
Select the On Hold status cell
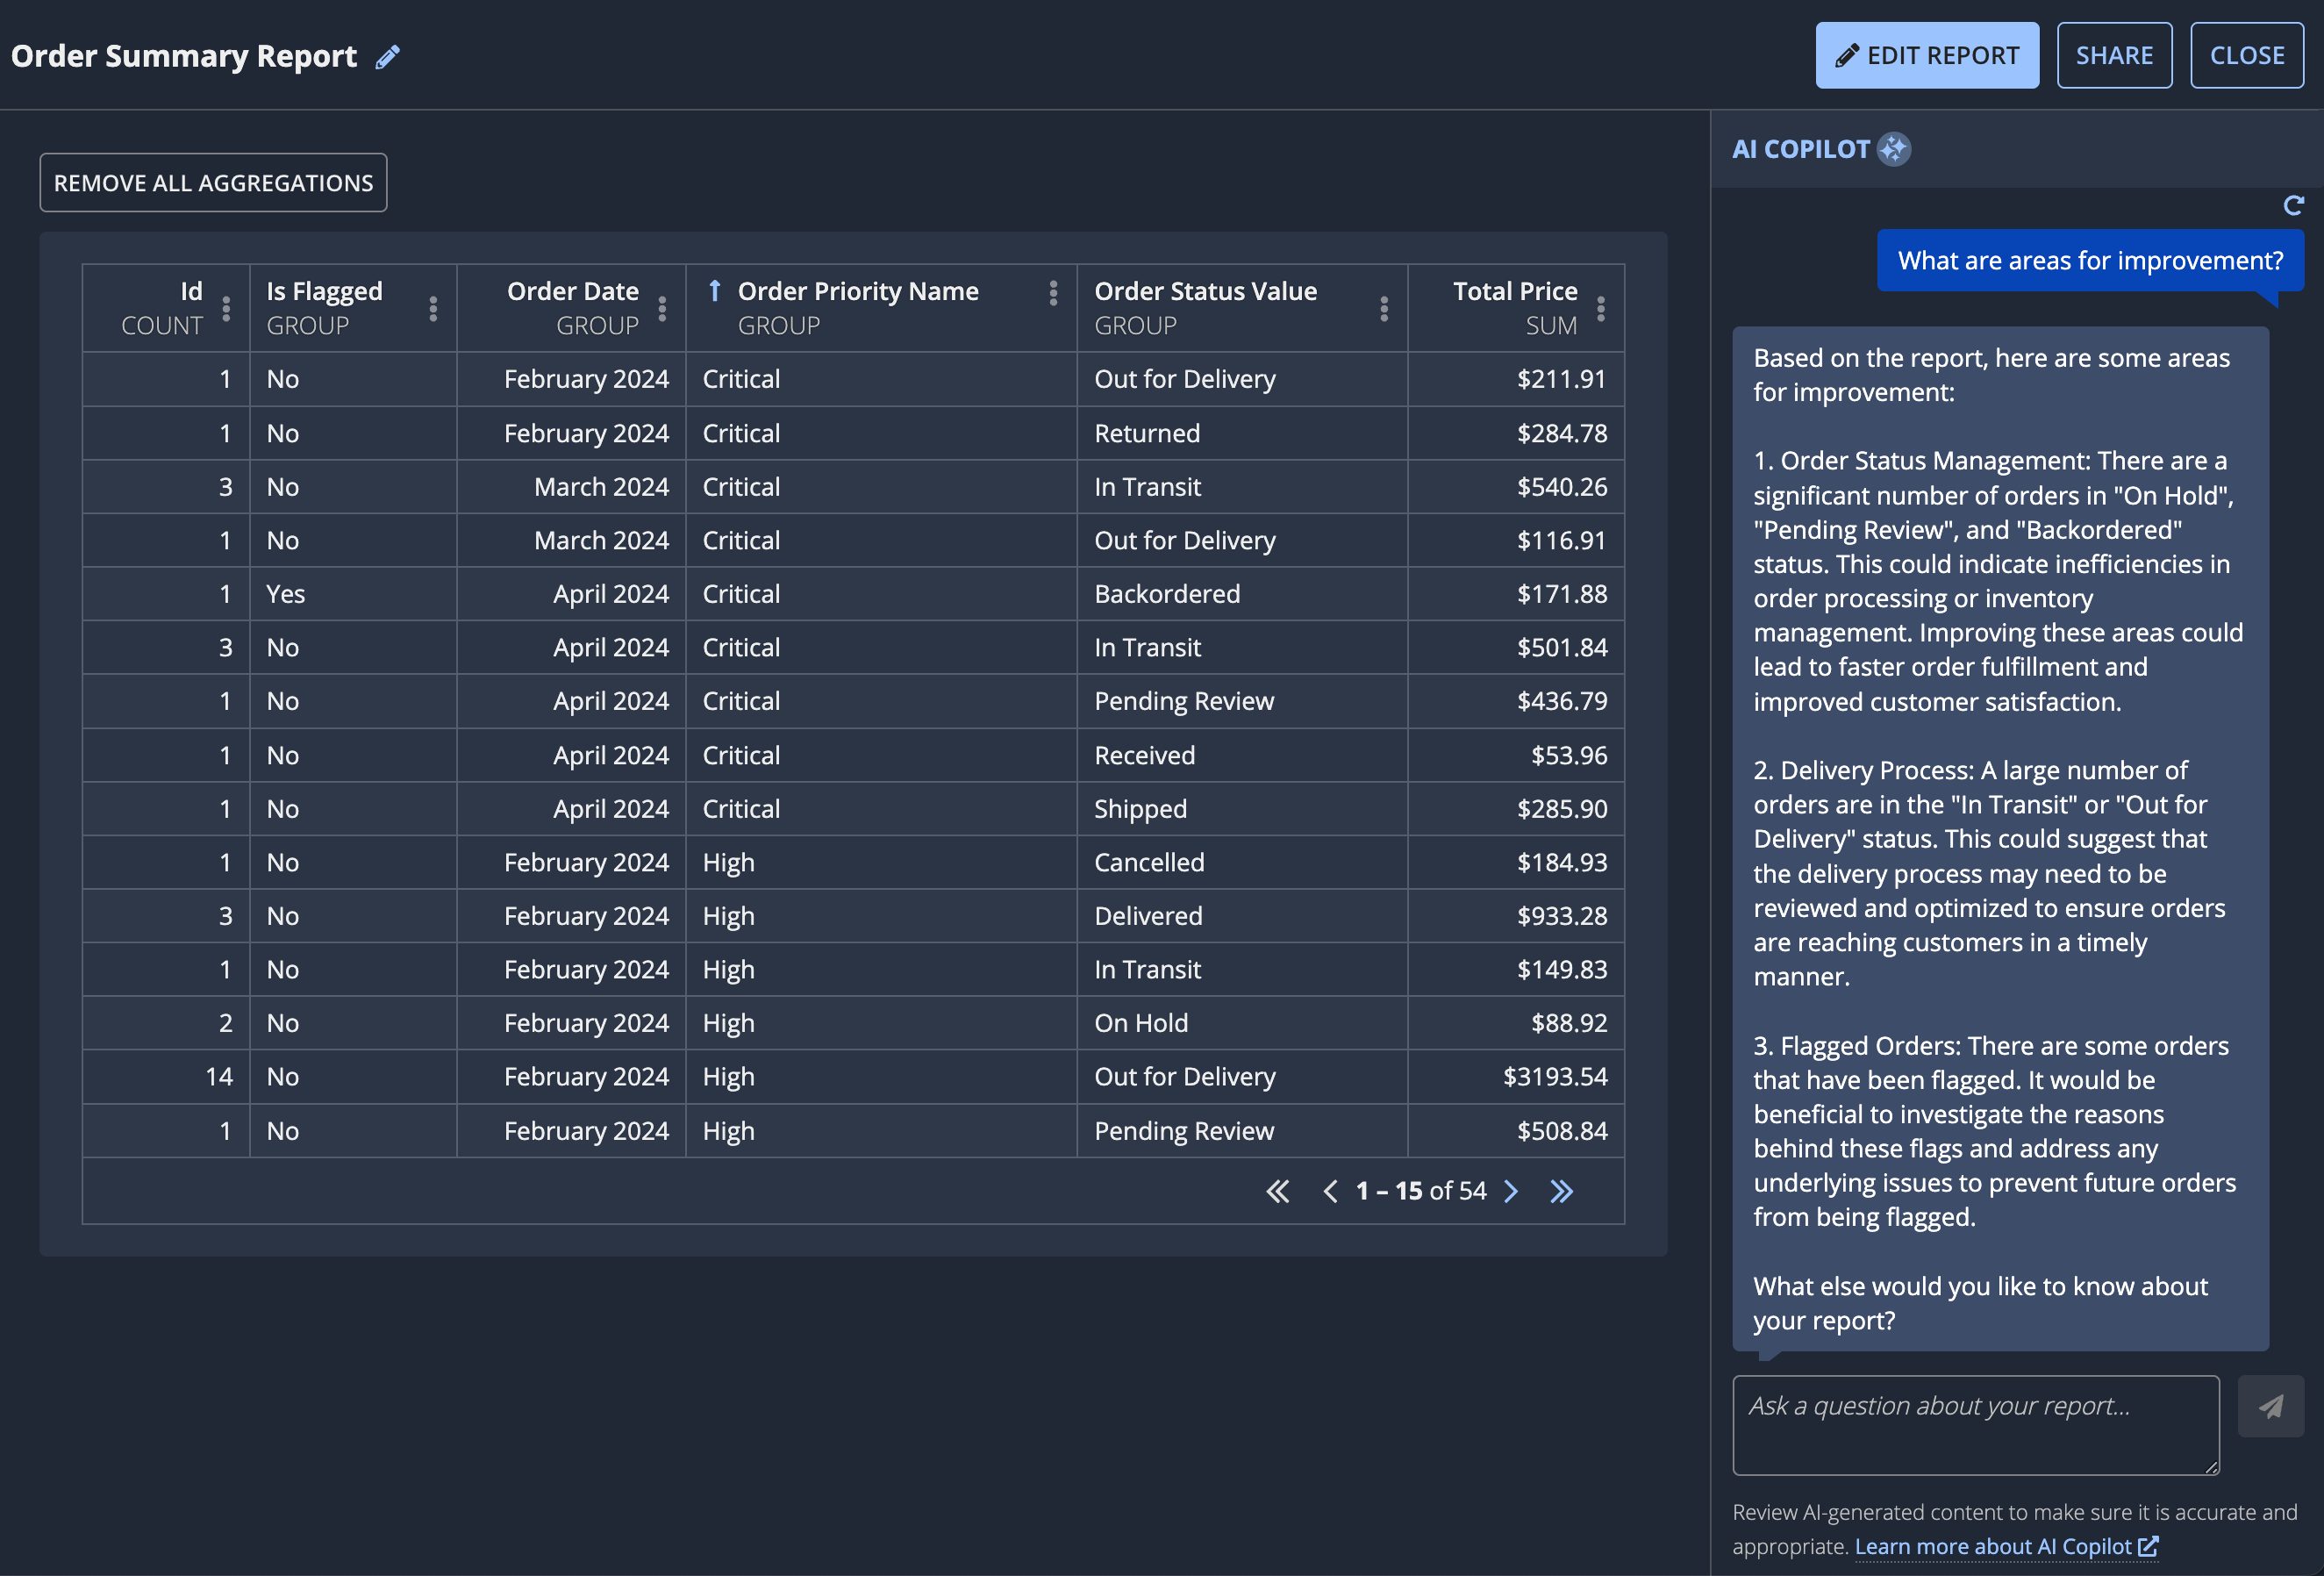(1242, 1023)
